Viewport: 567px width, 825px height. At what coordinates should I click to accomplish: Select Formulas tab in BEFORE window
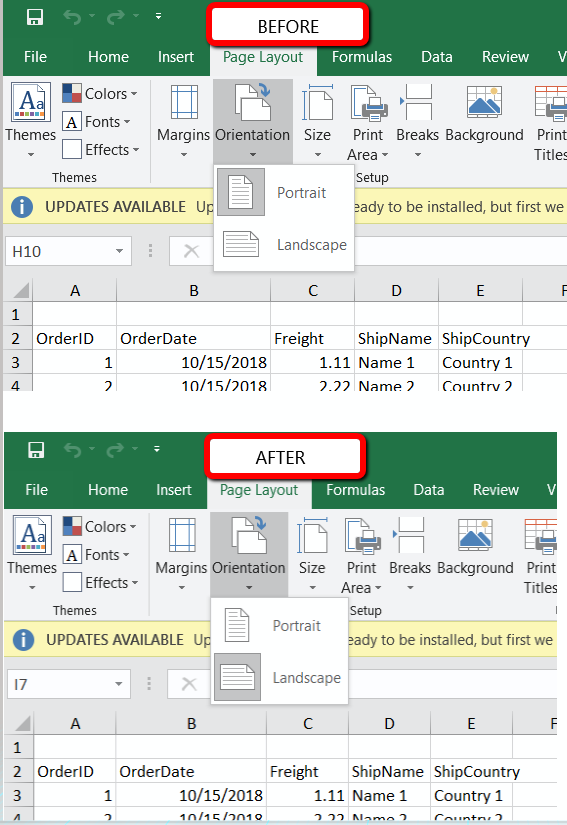pyautogui.click(x=362, y=57)
